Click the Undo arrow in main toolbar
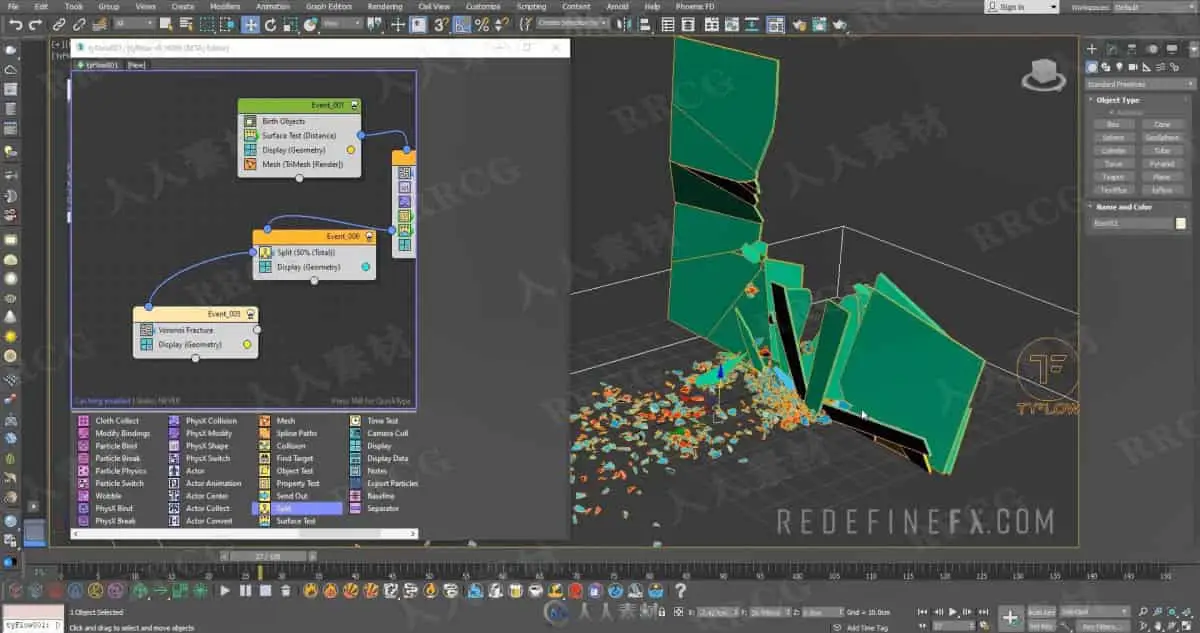Screen dimensions: 1200x633 [13, 24]
